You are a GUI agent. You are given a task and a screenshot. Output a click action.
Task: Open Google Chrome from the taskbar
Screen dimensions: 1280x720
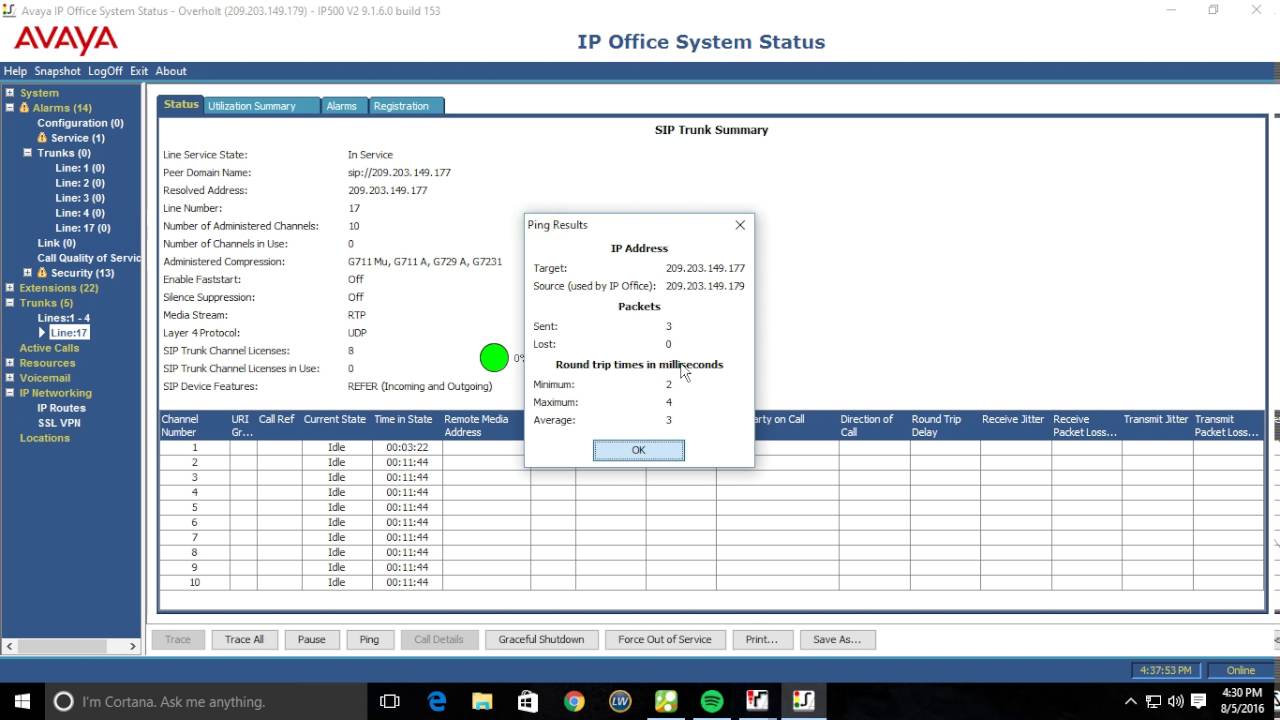[574, 701]
